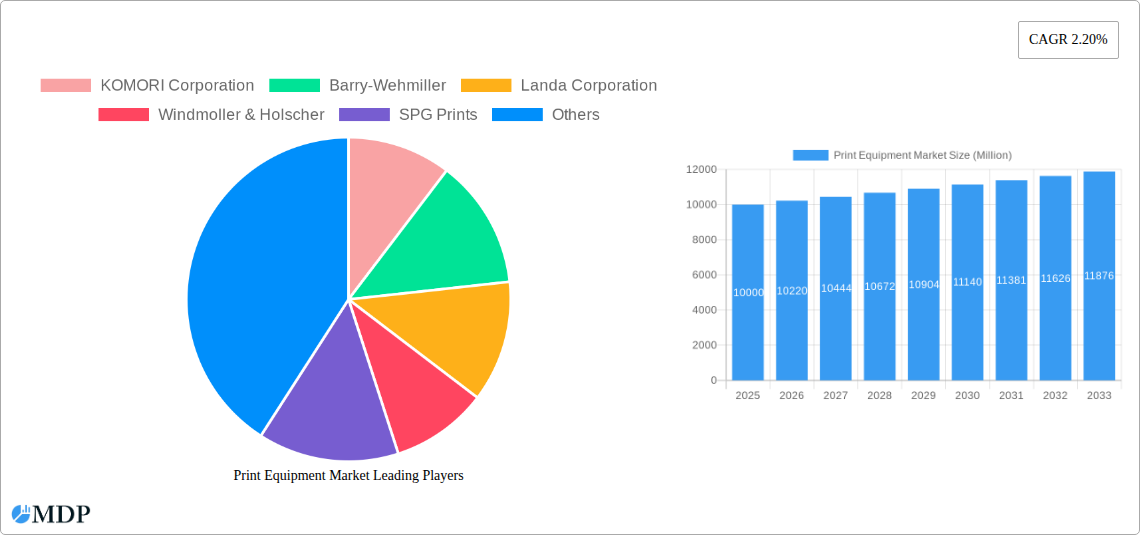The image size is (1140, 535).
Task: Click the 2026 x-axis label
Action: click(792, 395)
